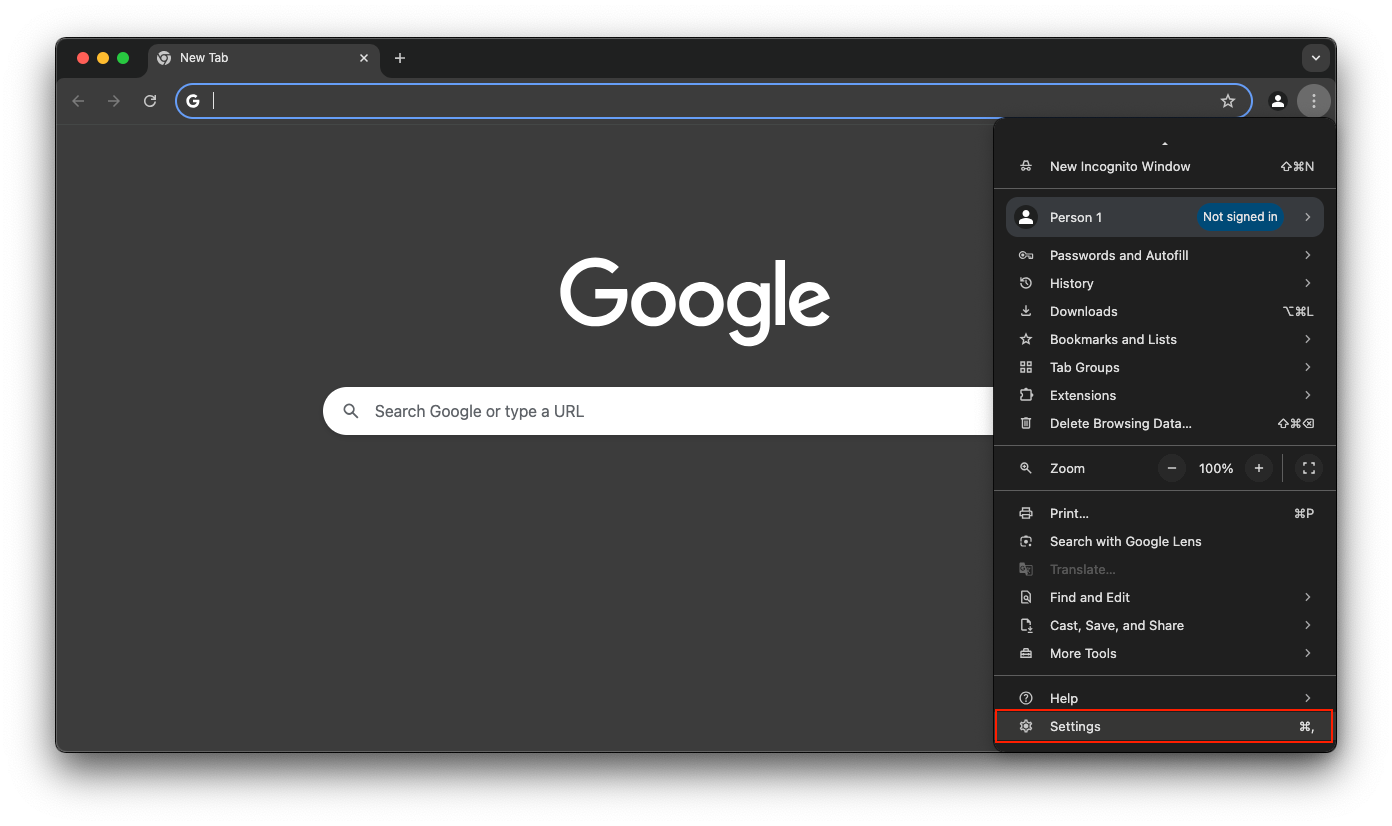Open the Print dialog
Viewport: 1392px width, 826px height.
[x=1068, y=513]
